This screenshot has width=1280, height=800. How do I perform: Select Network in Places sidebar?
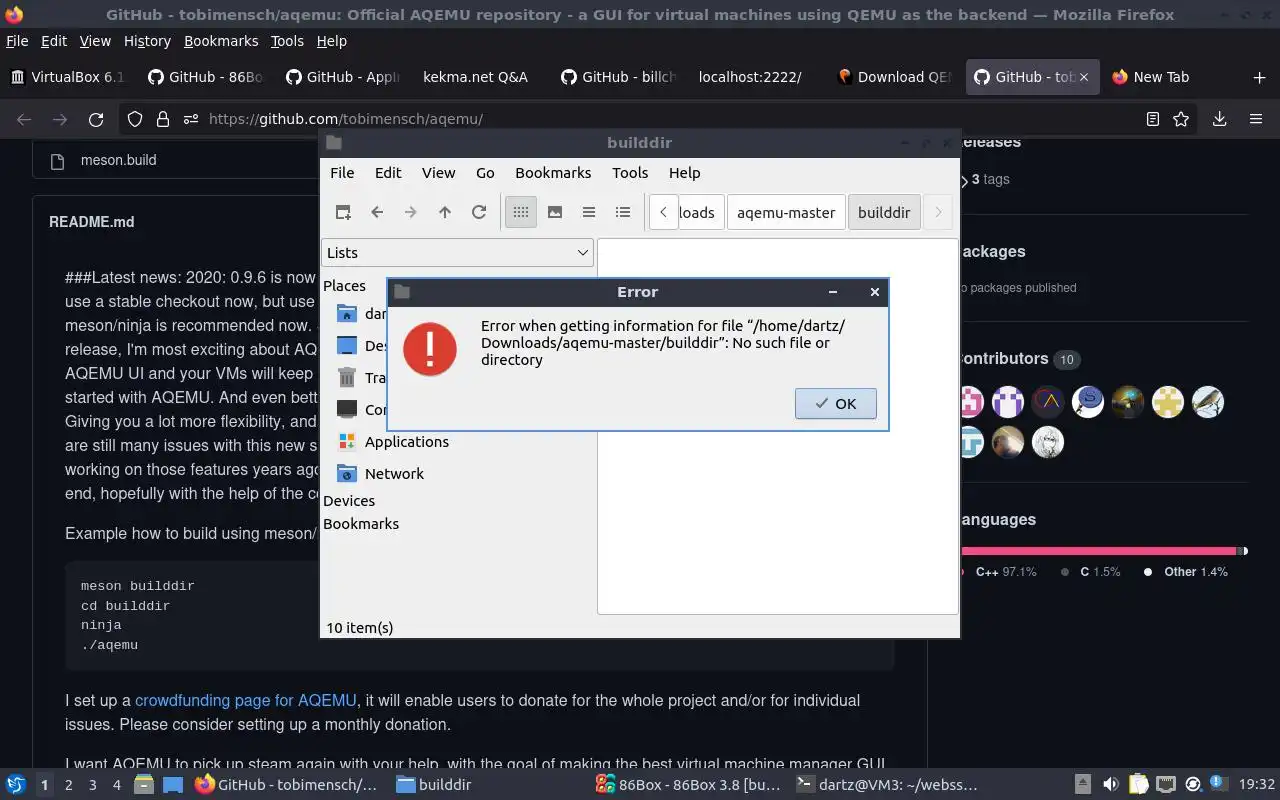point(394,474)
